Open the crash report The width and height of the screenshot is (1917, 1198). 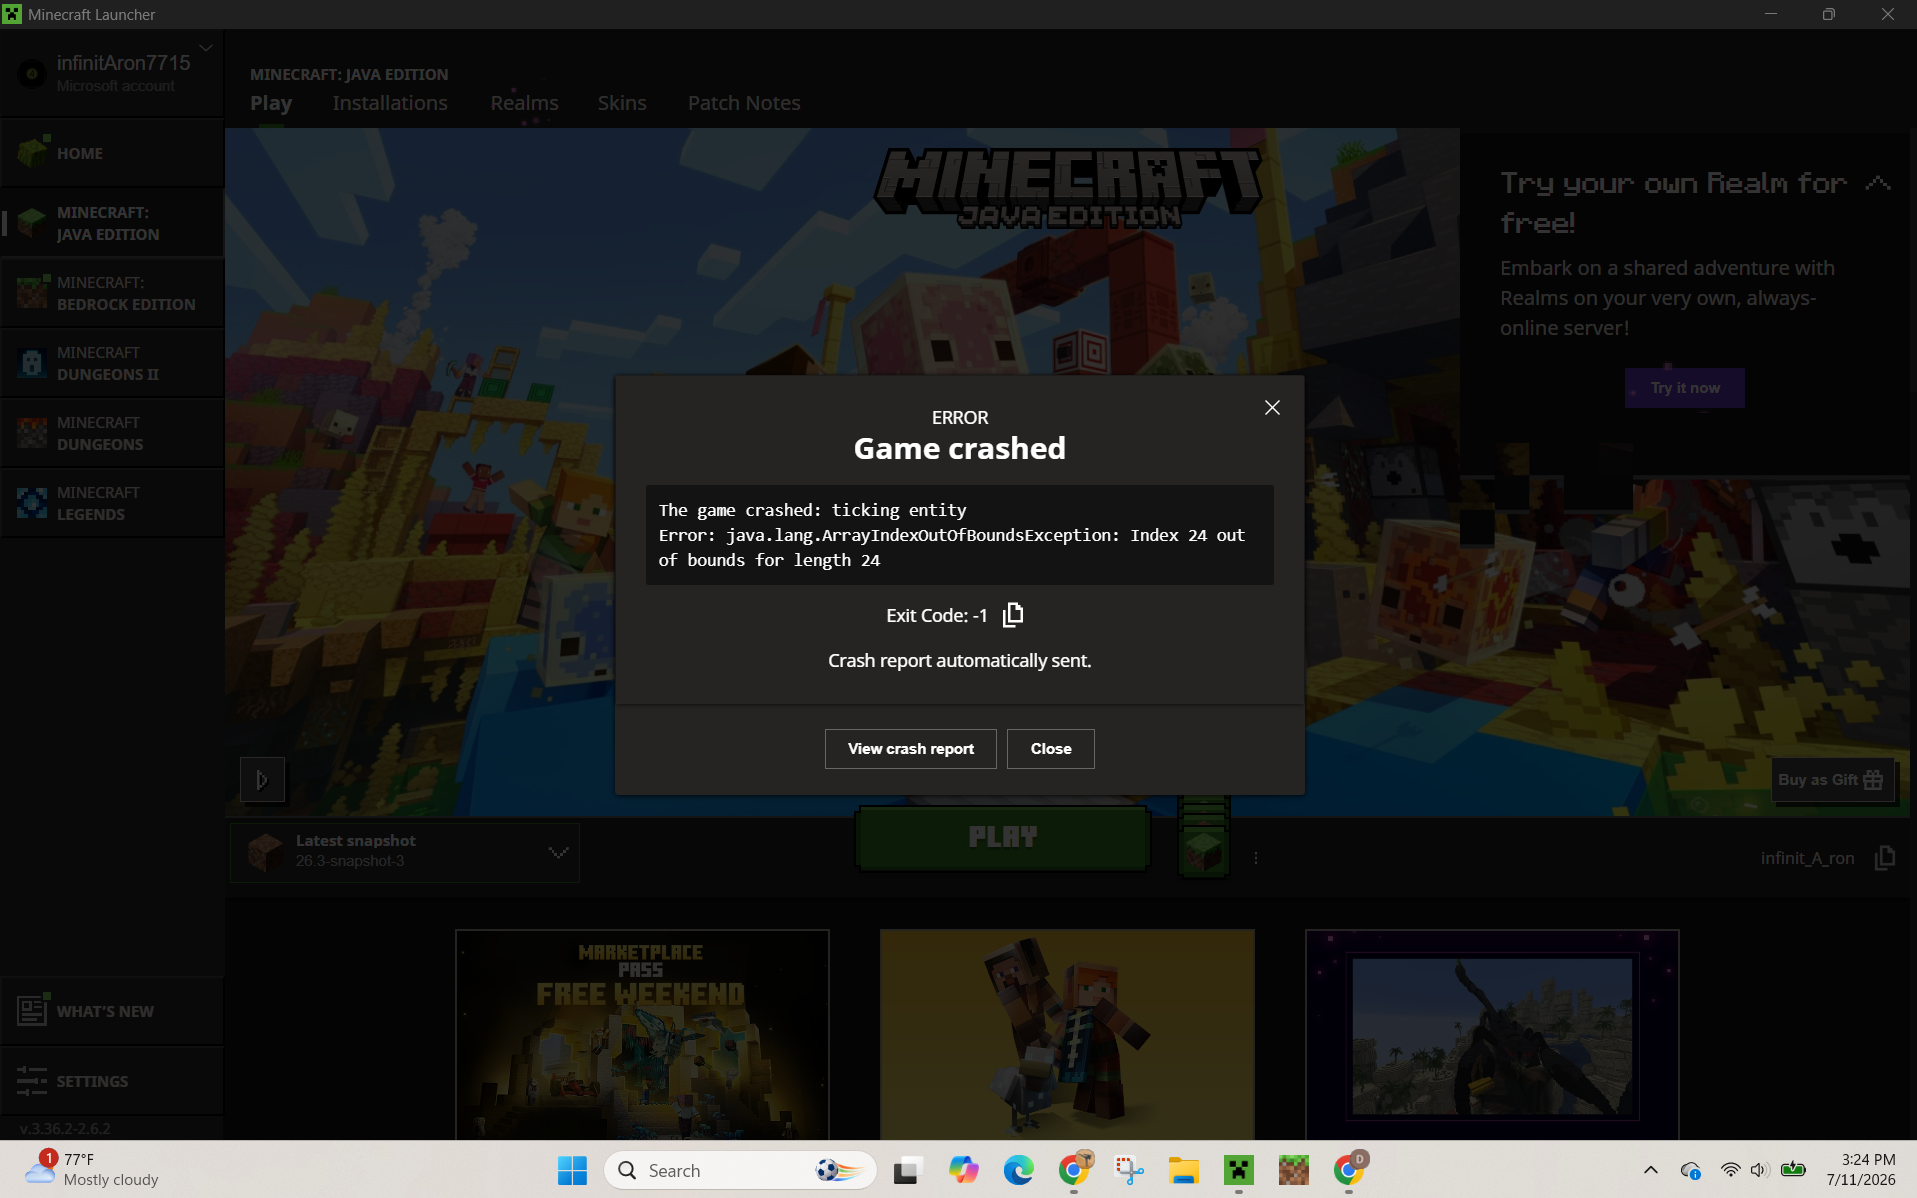coord(910,749)
